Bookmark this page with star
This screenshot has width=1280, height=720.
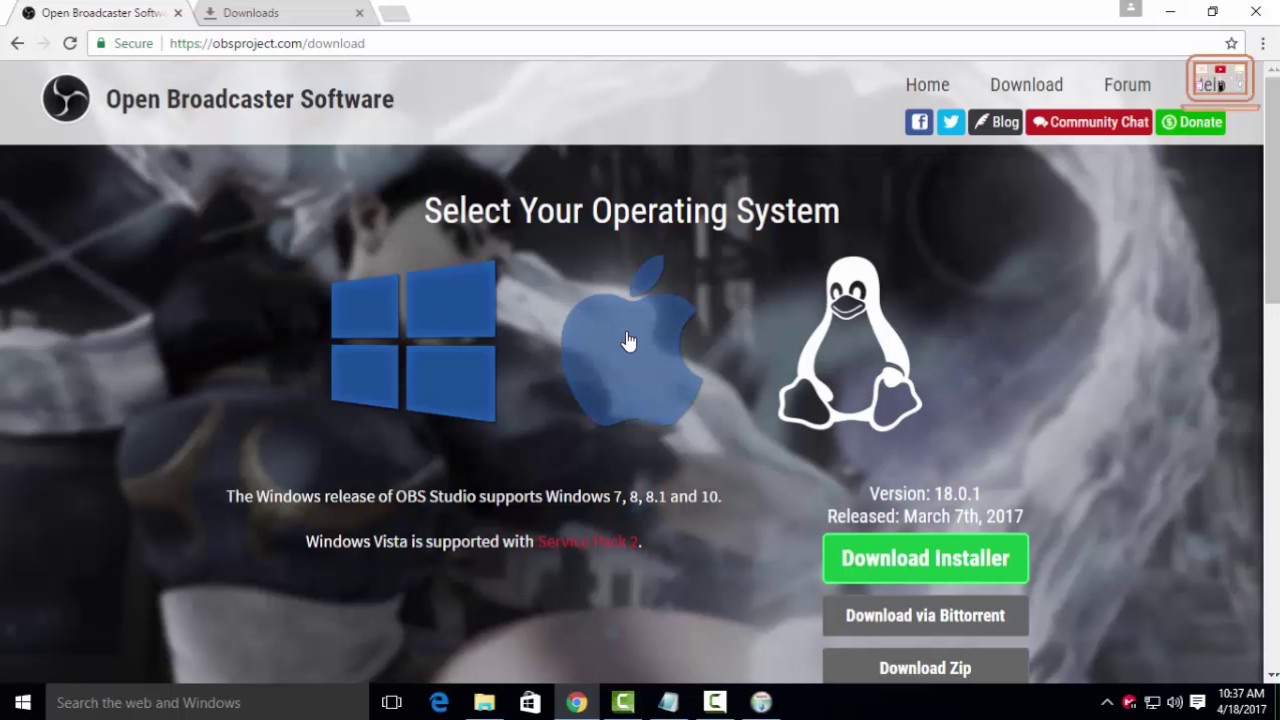pos(1232,43)
